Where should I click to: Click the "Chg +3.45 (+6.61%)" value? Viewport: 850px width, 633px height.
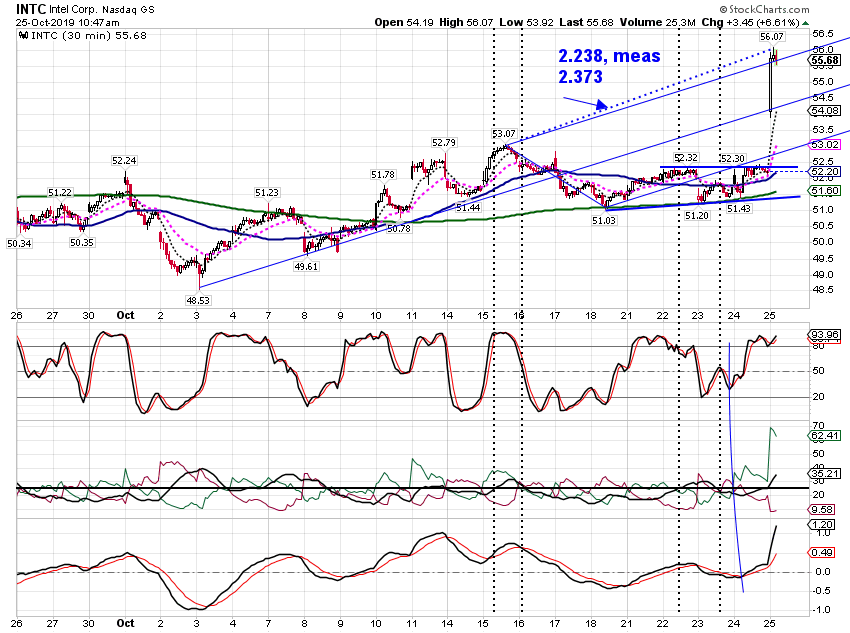pyautogui.click(x=750, y=22)
